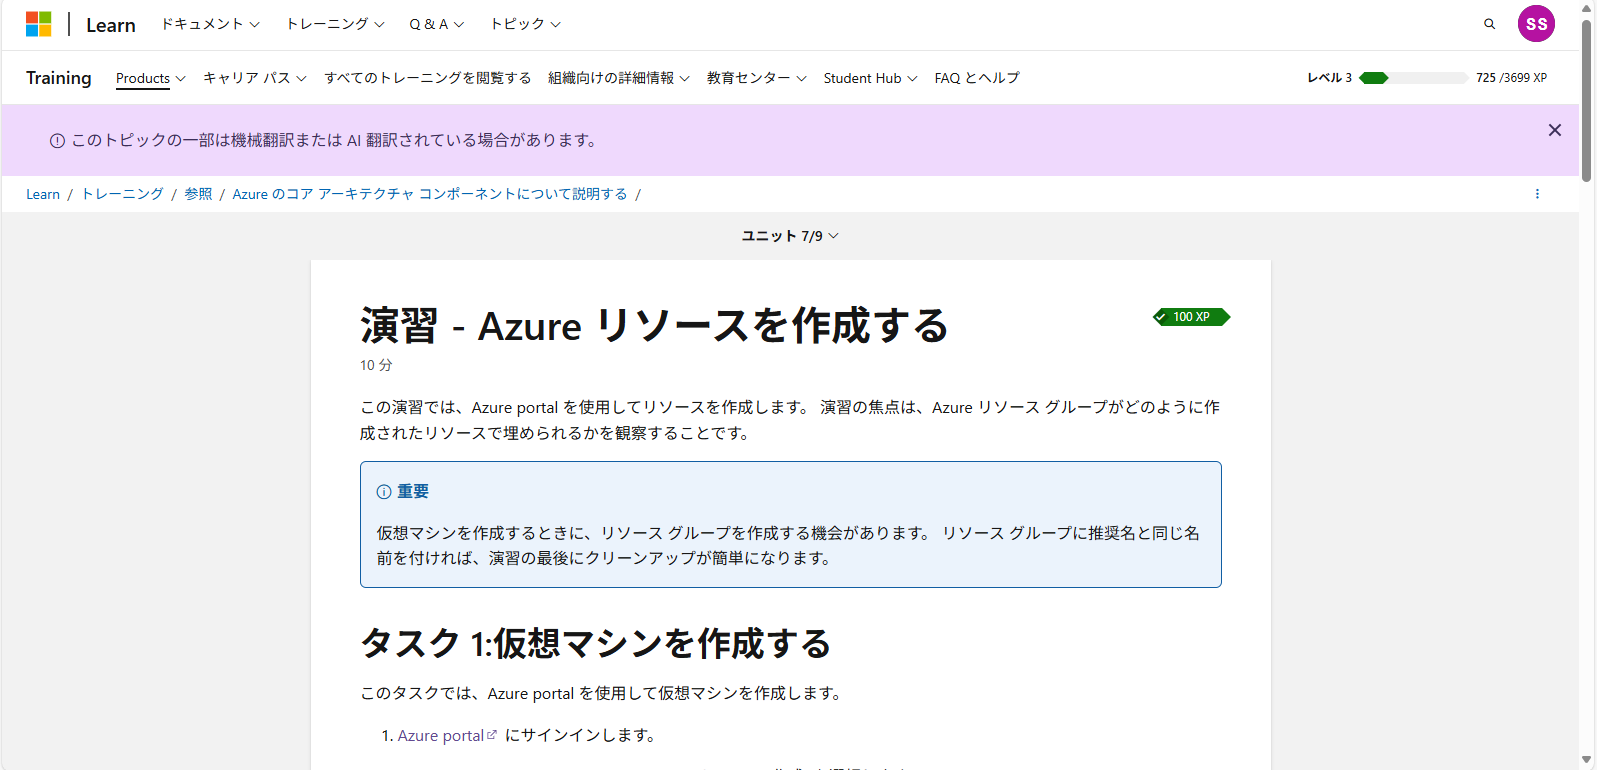Screen dimensions: 1597x770
Task: Open the three-dot more actions menu
Action: coord(1537,194)
